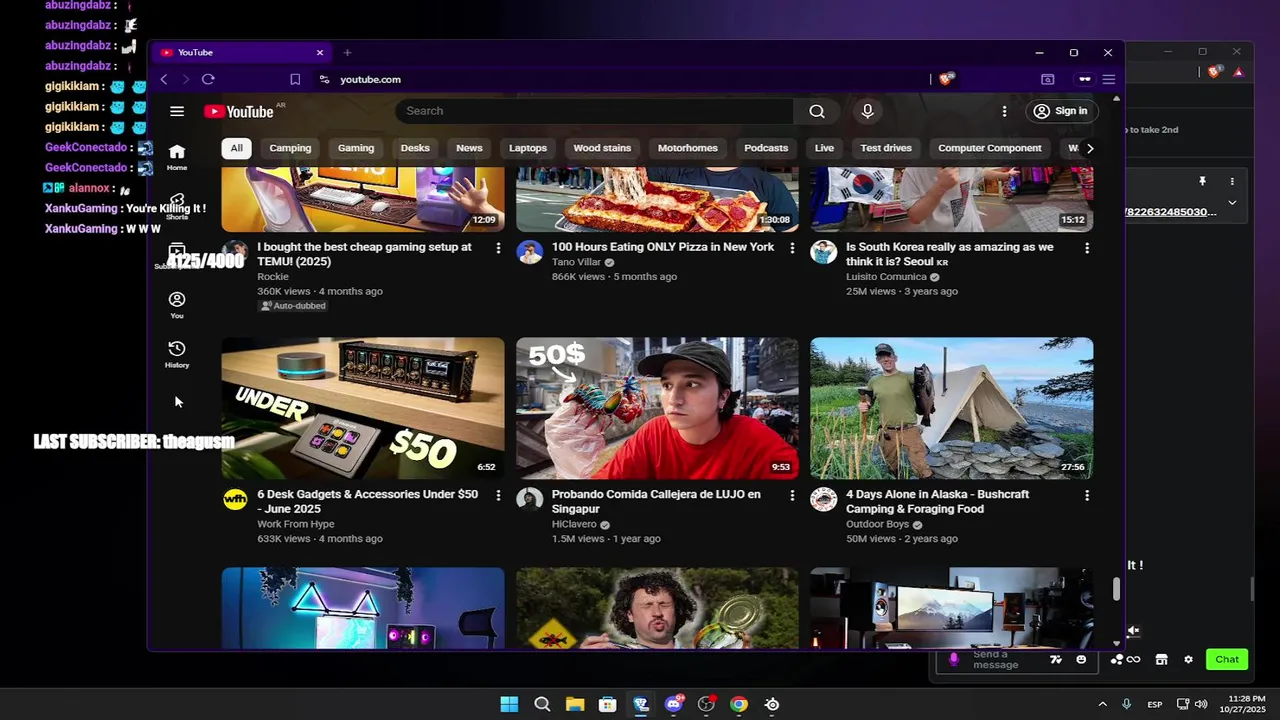1280x720 pixels.
Task: Open the Windows Start menu
Action: click(x=509, y=704)
